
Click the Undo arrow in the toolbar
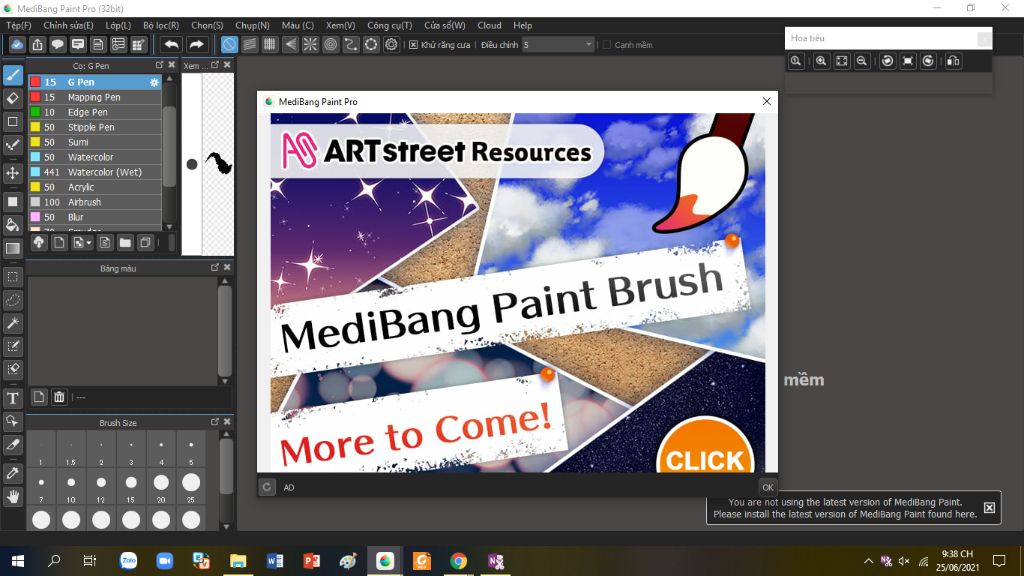pyautogui.click(x=171, y=44)
